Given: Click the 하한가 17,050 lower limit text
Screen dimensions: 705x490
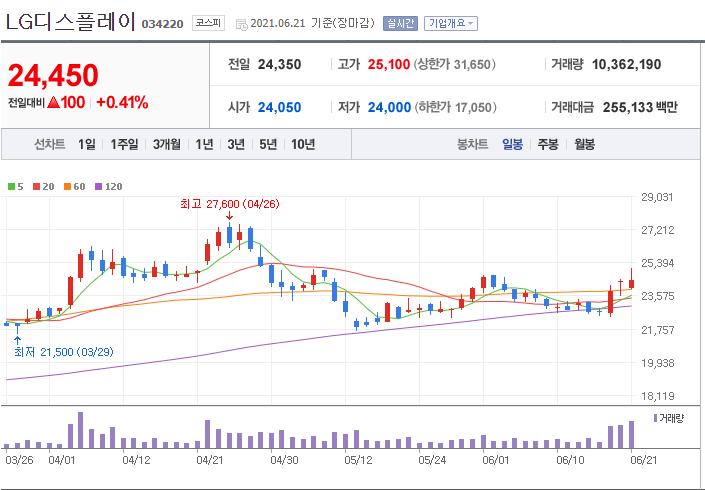Looking at the screenshot, I should point(455,107).
